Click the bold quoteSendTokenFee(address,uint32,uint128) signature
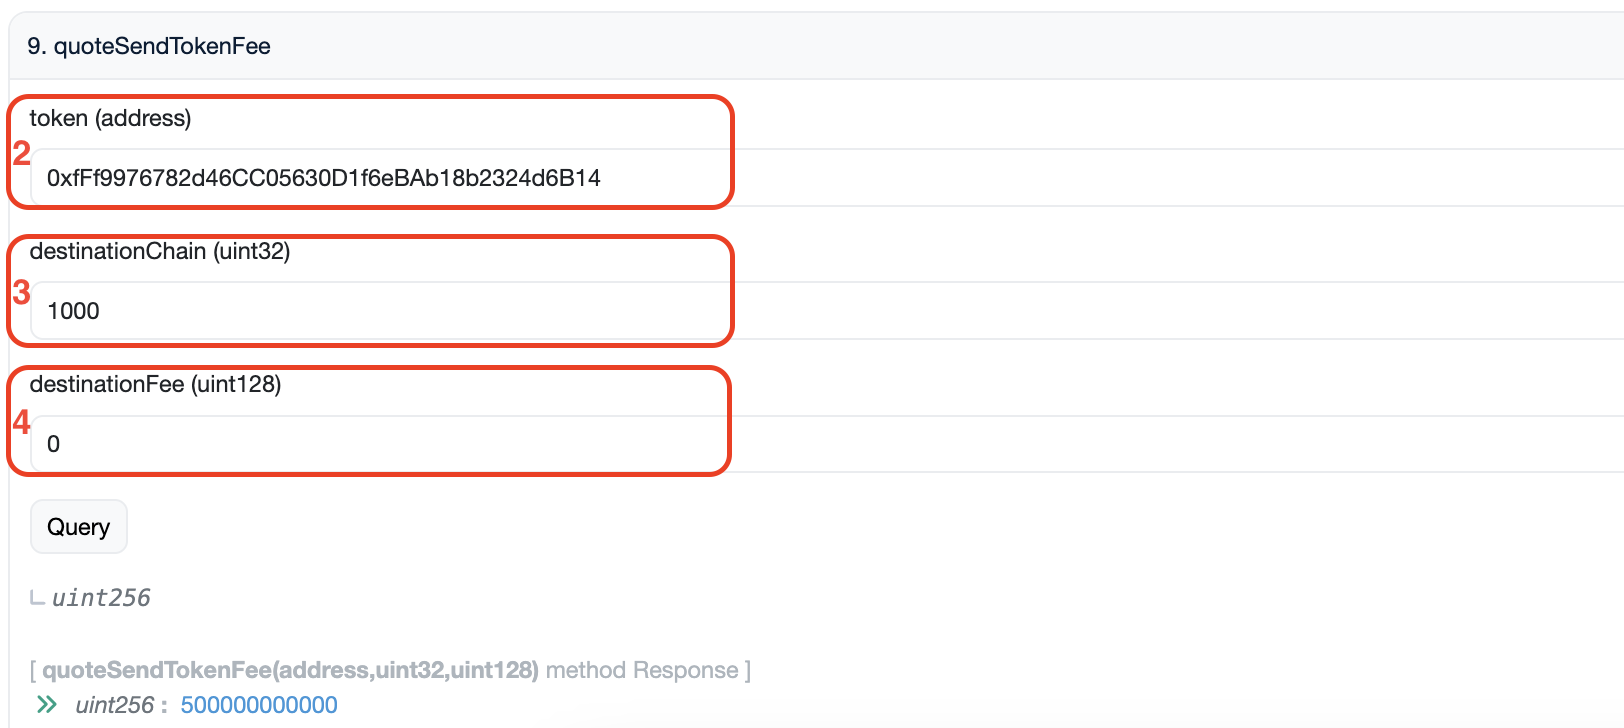The image size is (1624, 728). (290, 670)
